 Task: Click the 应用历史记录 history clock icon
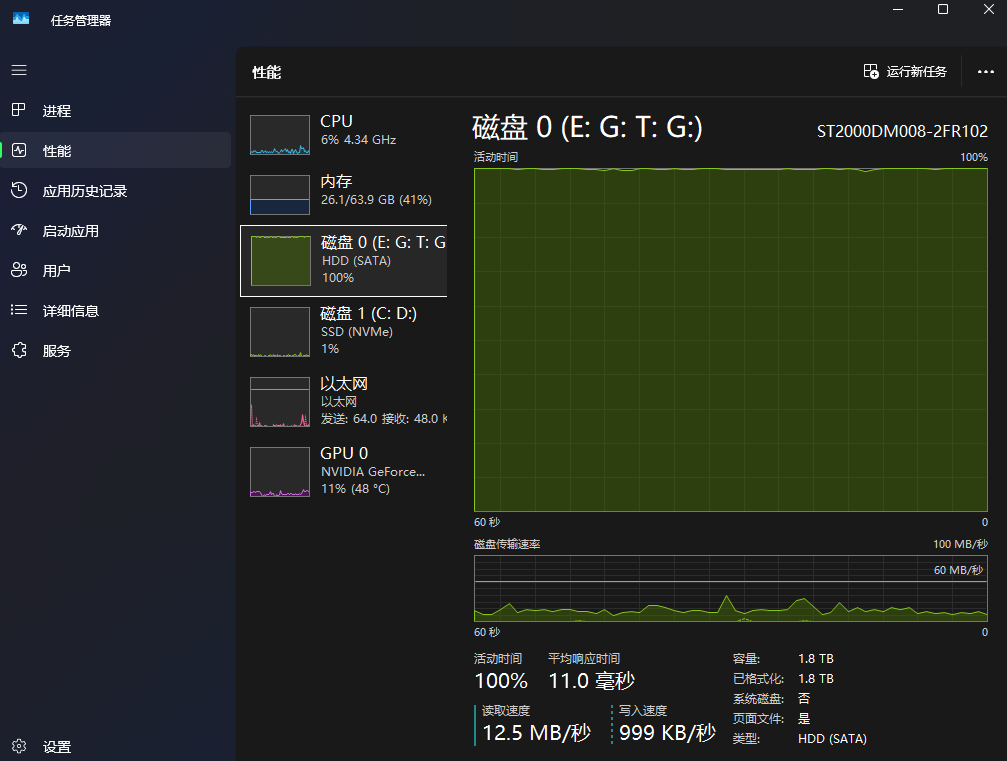pos(19,190)
